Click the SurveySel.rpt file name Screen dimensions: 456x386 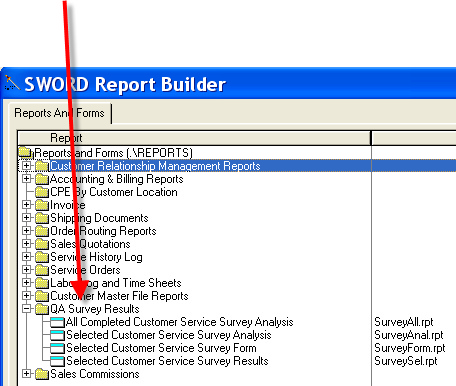coord(406,361)
